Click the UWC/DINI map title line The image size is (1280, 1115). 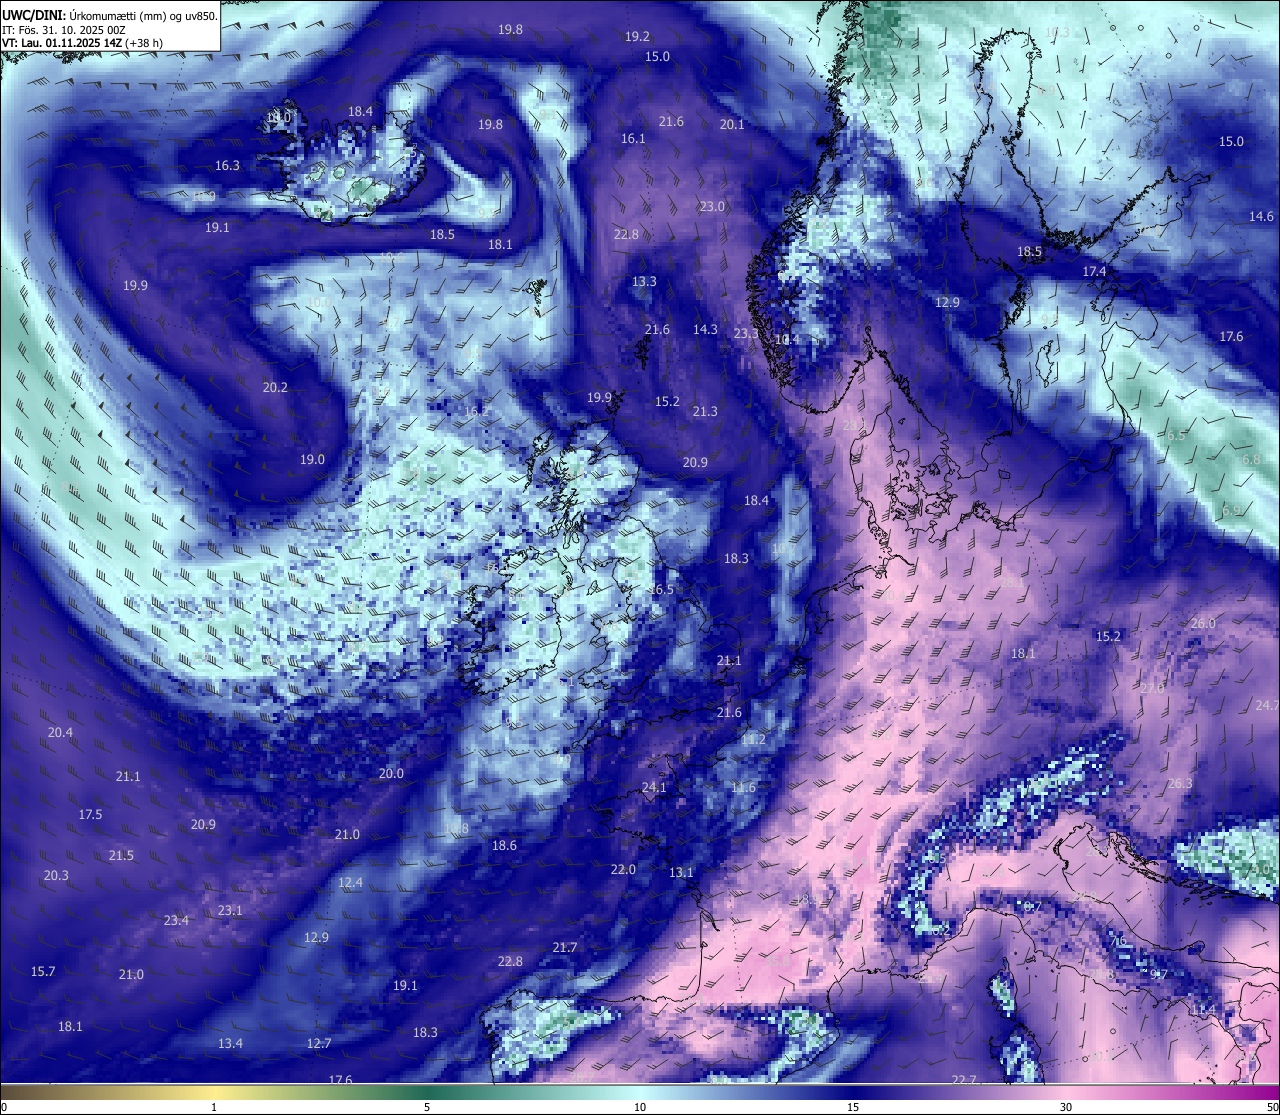point(110,15)
